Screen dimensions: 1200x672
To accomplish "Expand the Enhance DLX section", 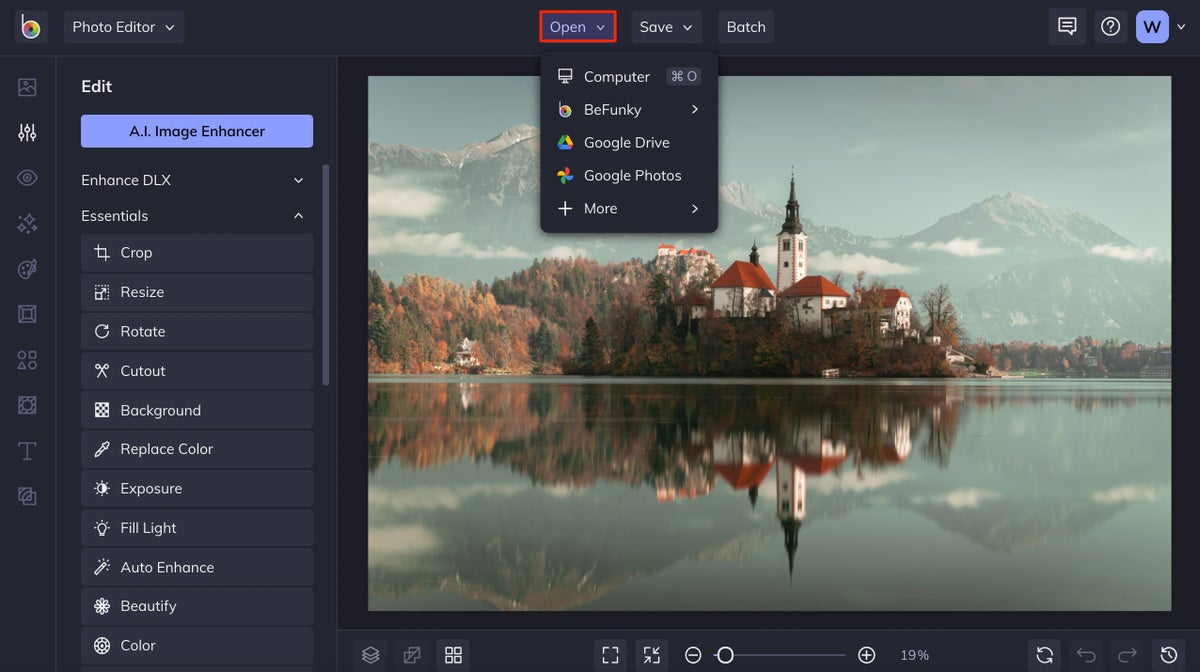I will [x=193, y=180].
